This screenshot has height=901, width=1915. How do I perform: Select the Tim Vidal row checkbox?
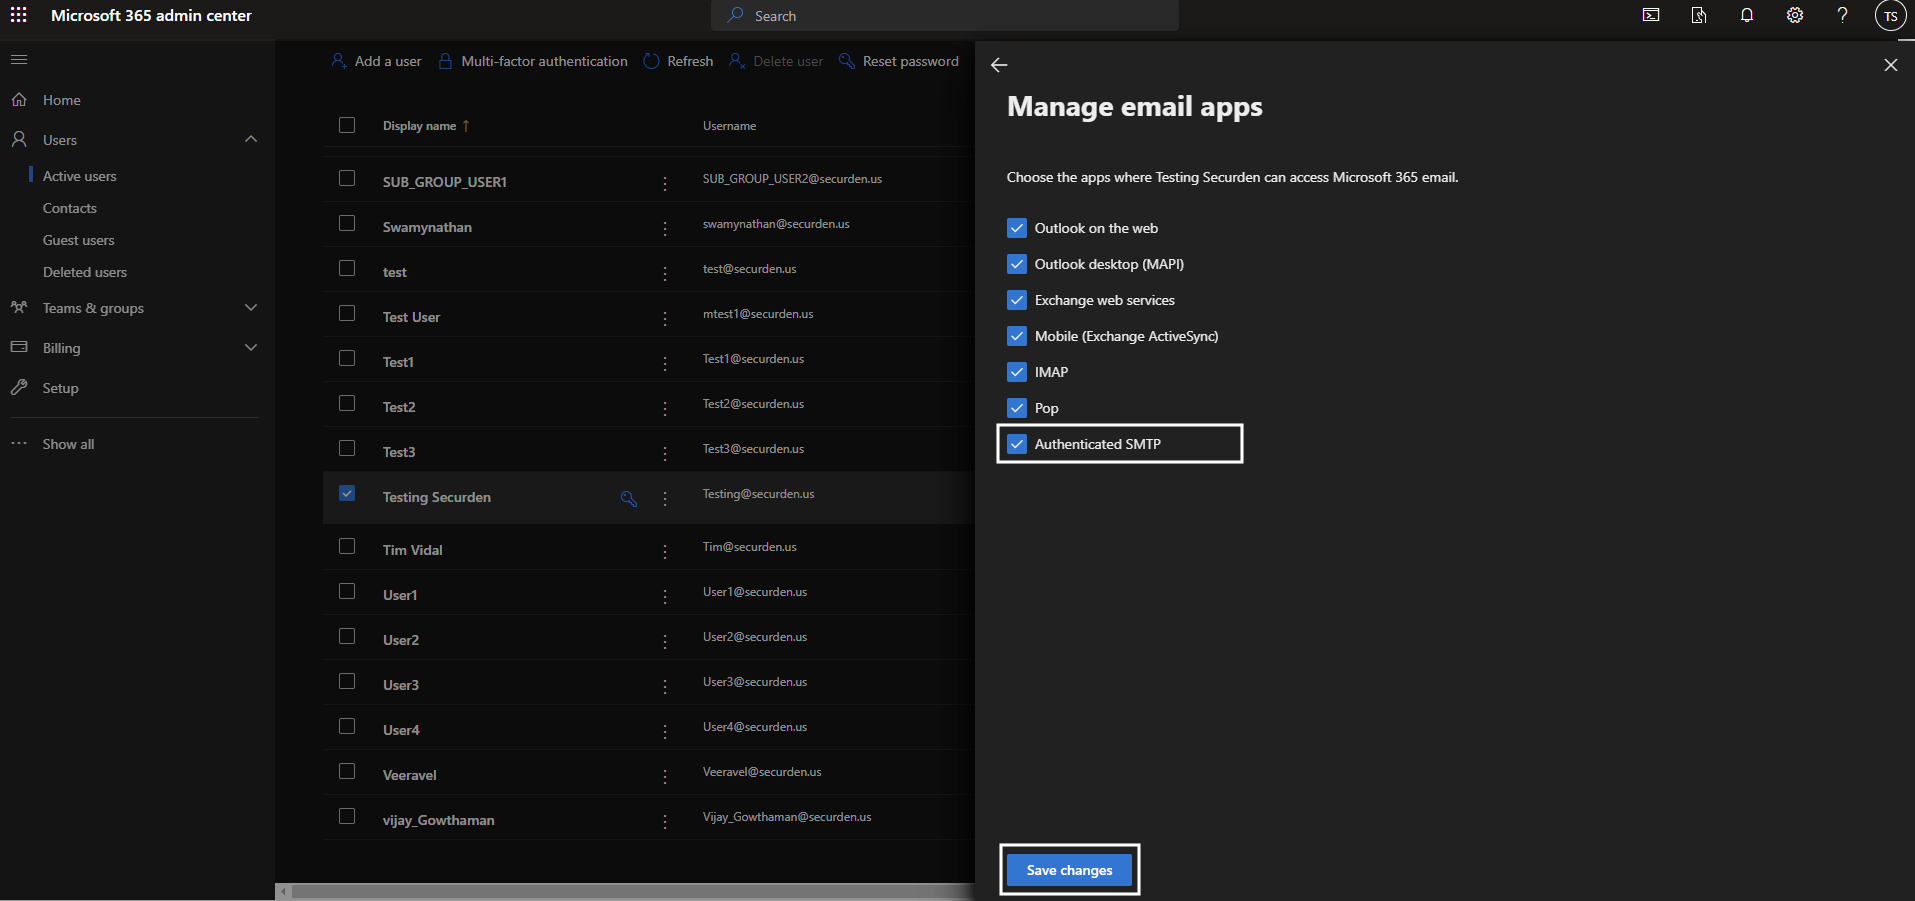[x=347, y=546]
